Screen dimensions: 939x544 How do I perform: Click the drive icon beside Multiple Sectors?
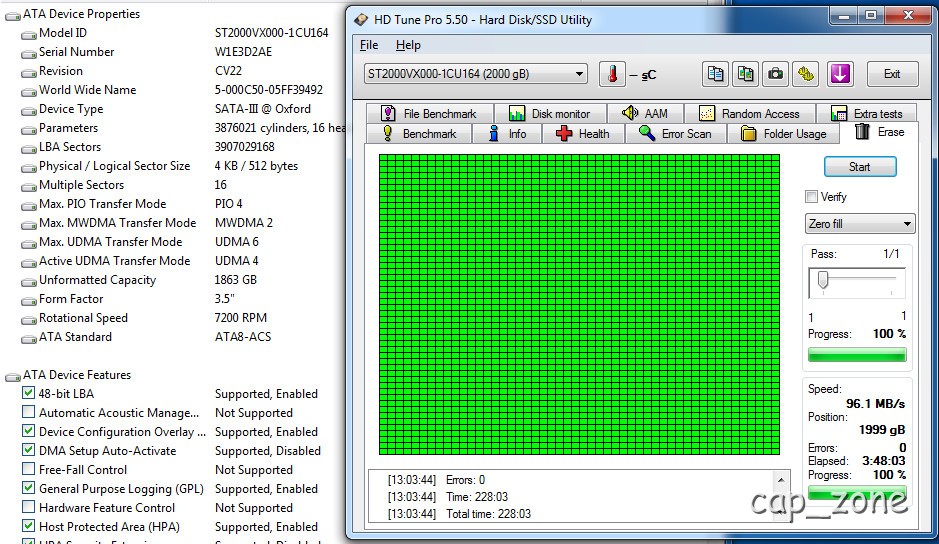[x=28, y=187]
